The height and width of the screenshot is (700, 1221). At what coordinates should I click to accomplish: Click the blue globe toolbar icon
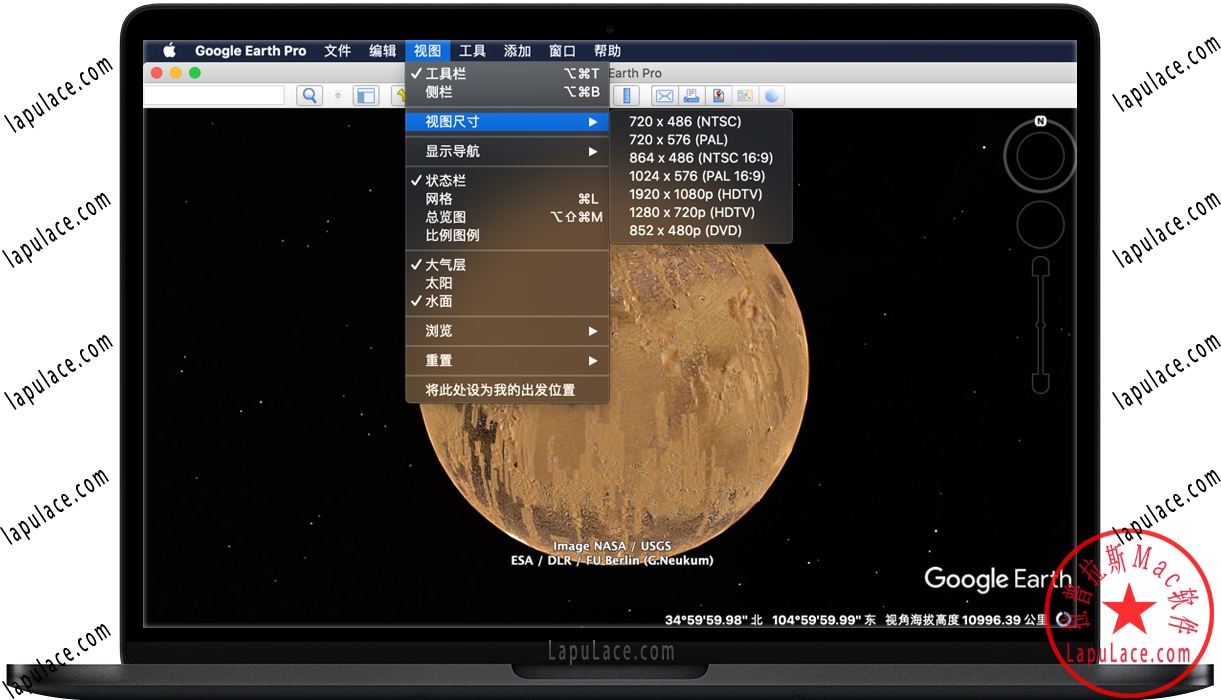click(771, 96)
